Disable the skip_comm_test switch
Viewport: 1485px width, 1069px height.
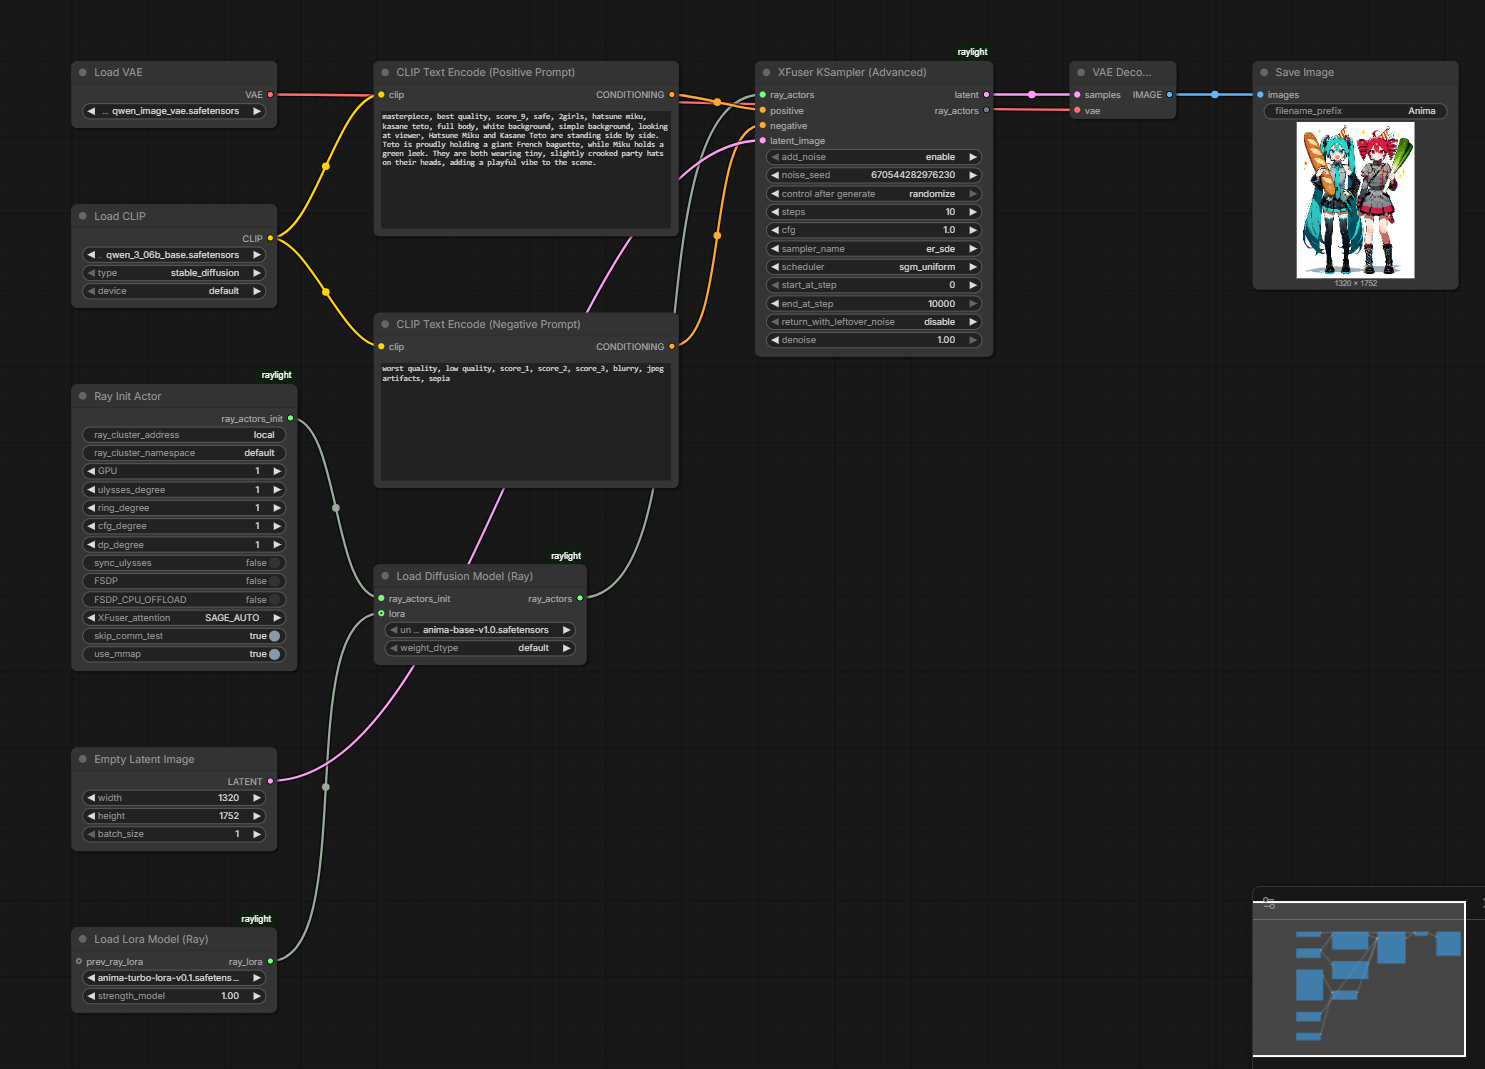(274, 636)
